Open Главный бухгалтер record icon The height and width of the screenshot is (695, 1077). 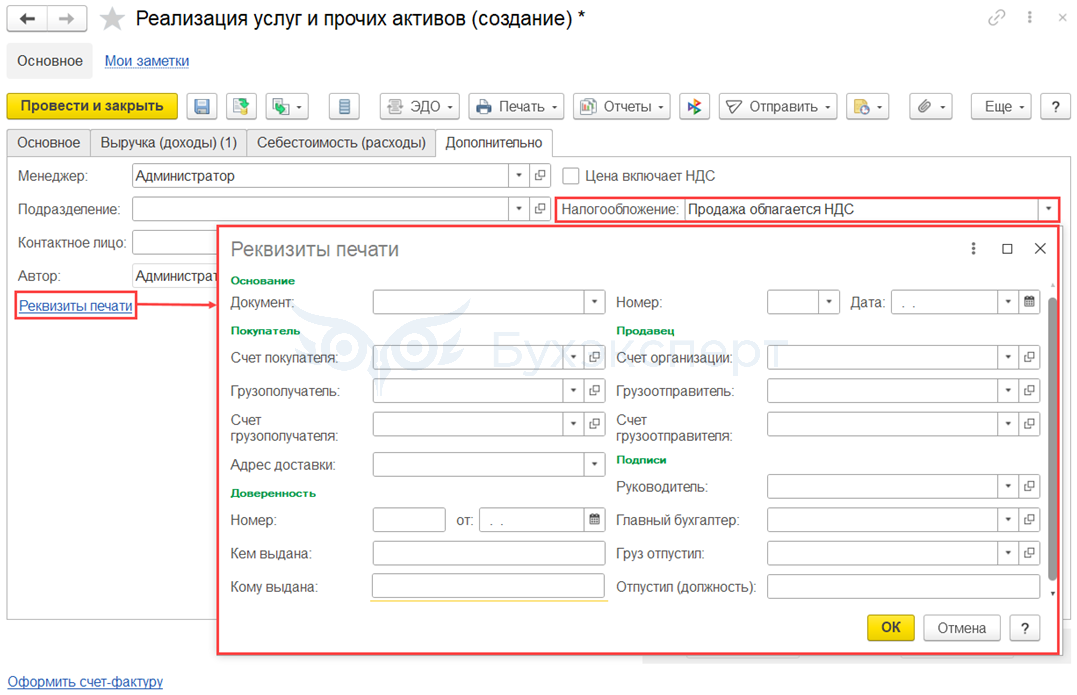click(x=1029, y=520)
